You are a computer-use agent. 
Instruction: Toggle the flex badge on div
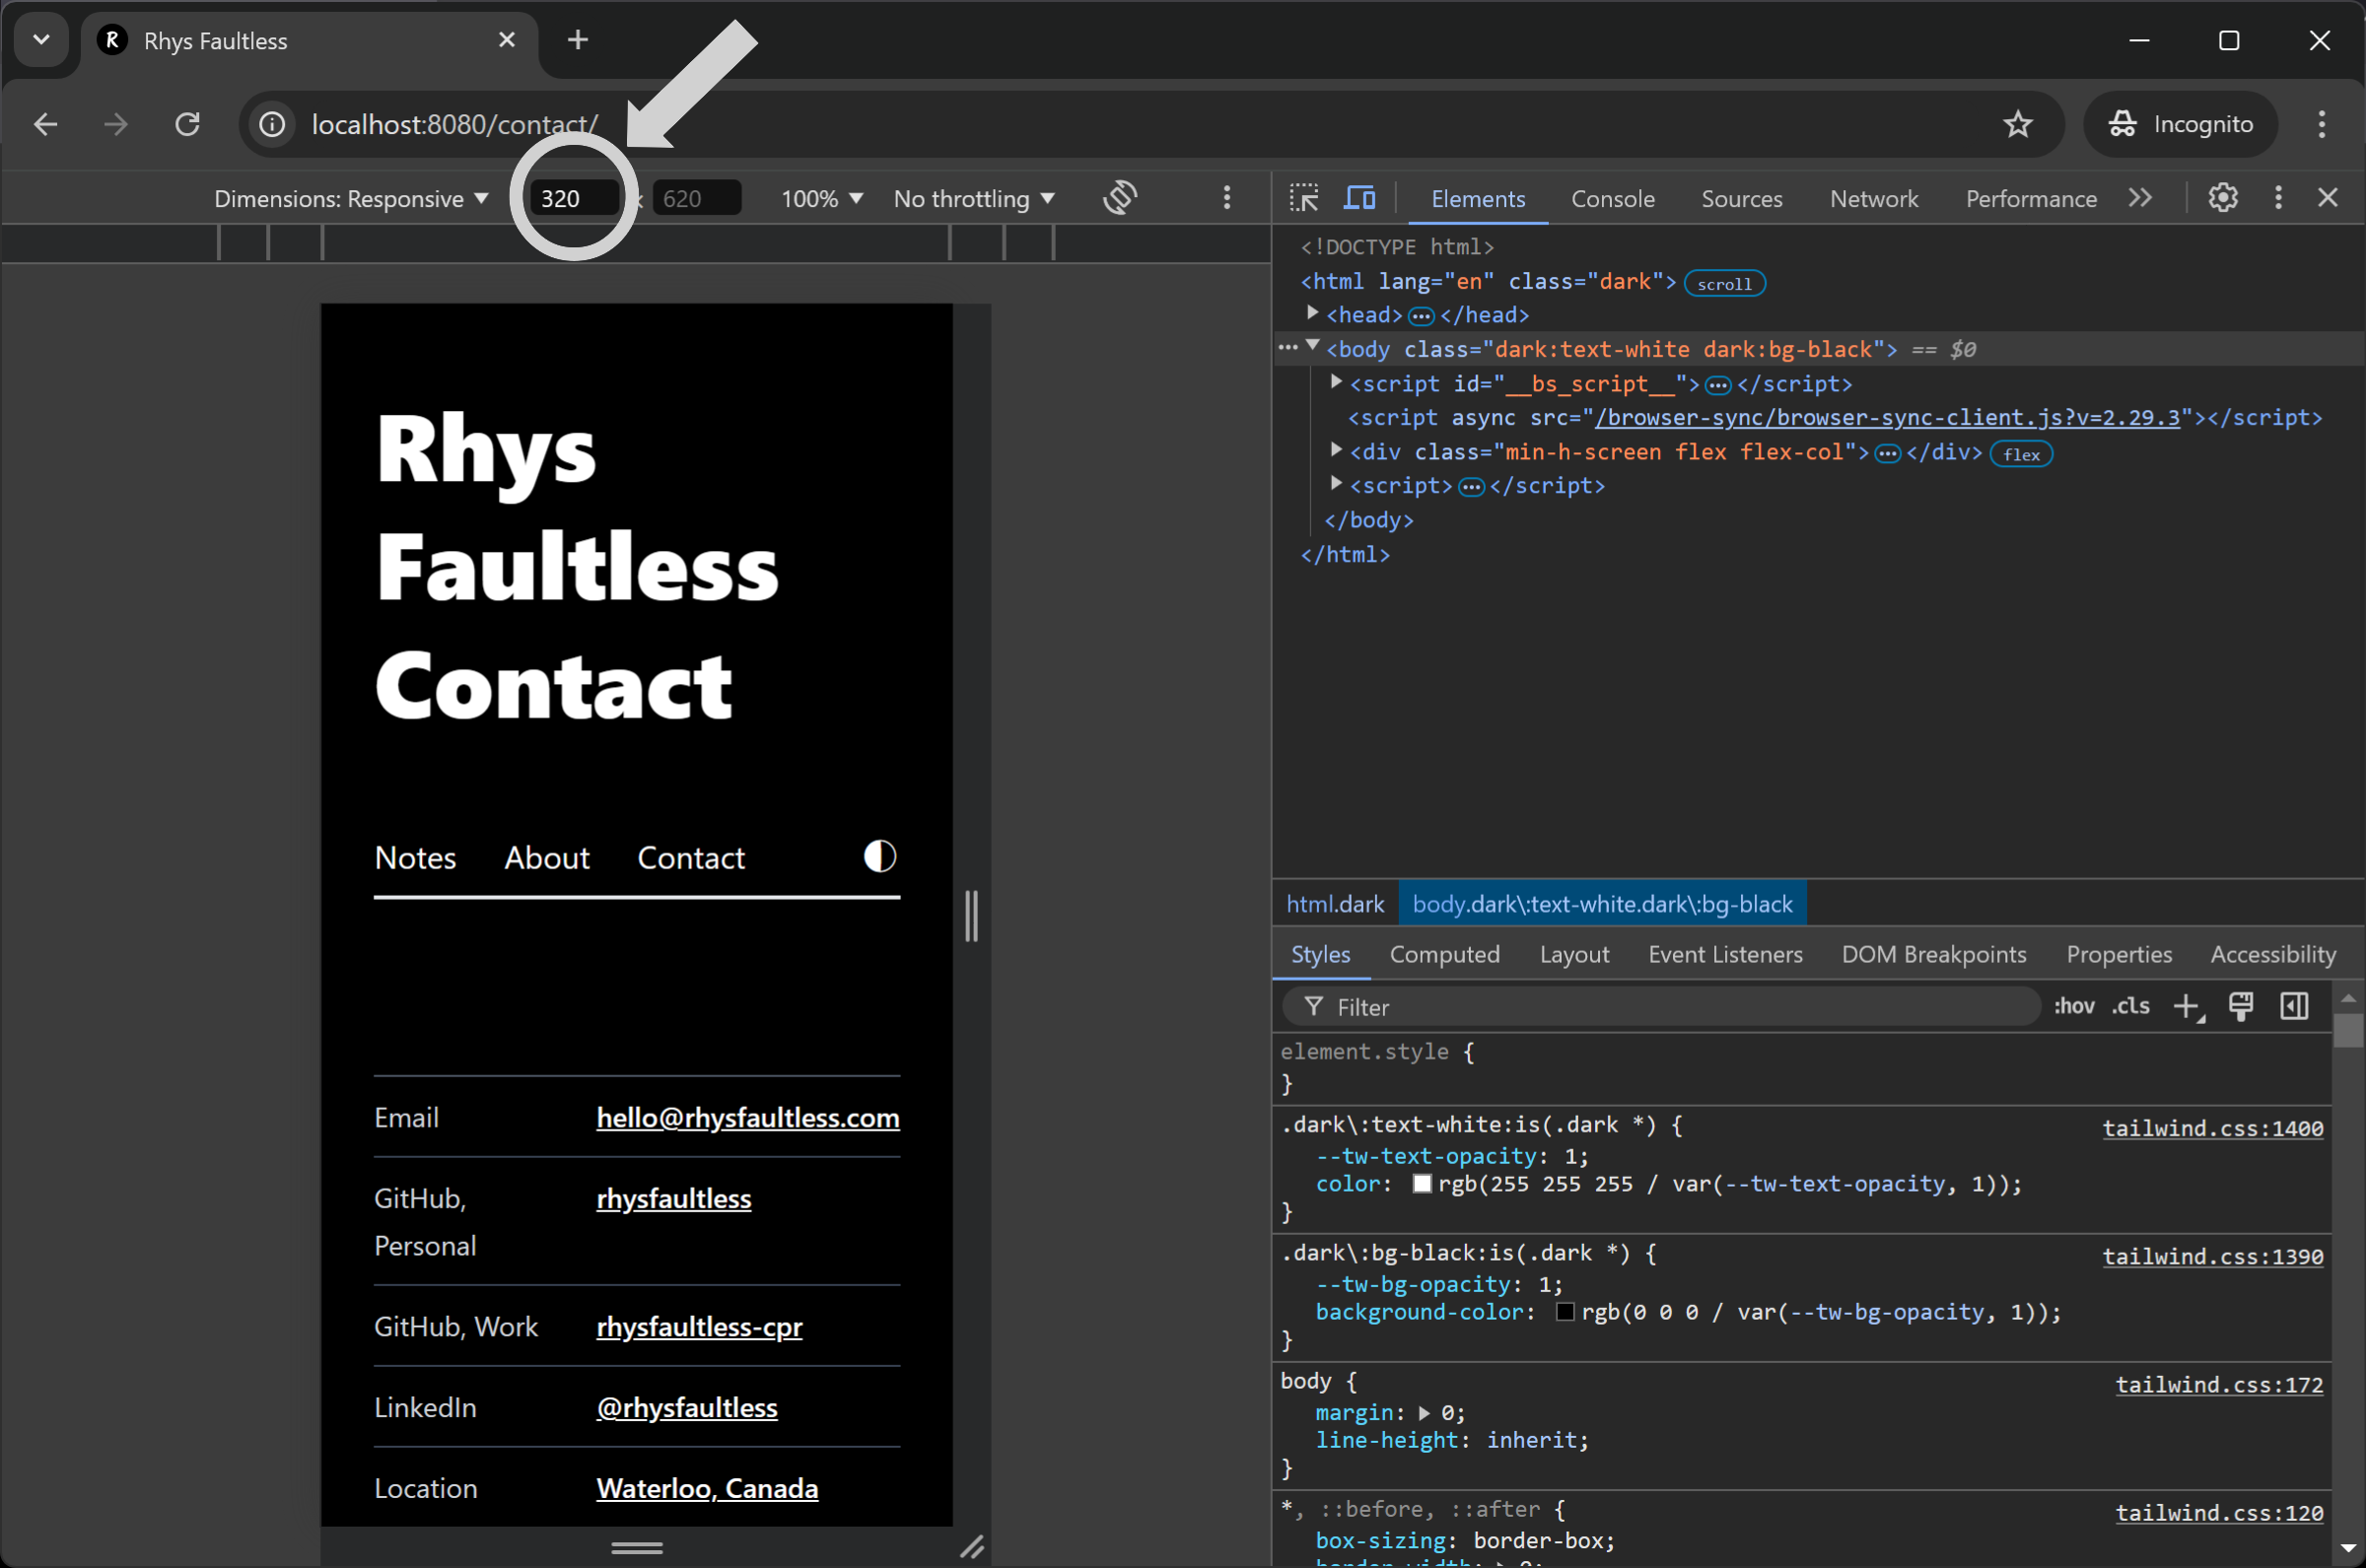click(x=2020, y=454)
